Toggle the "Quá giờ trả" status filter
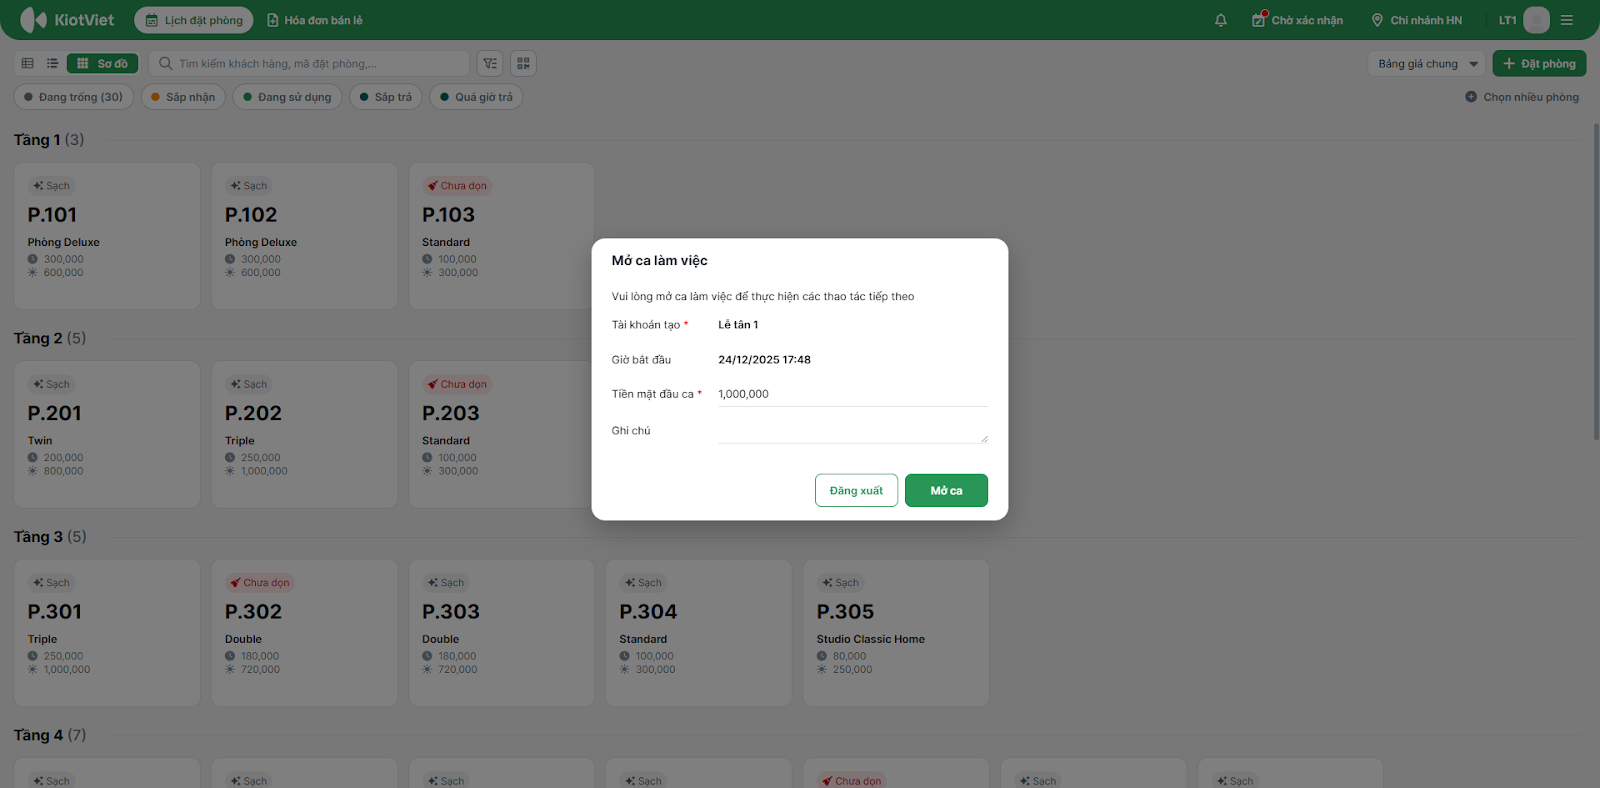This screenshot has width=1600, height=788. point(476,97)
